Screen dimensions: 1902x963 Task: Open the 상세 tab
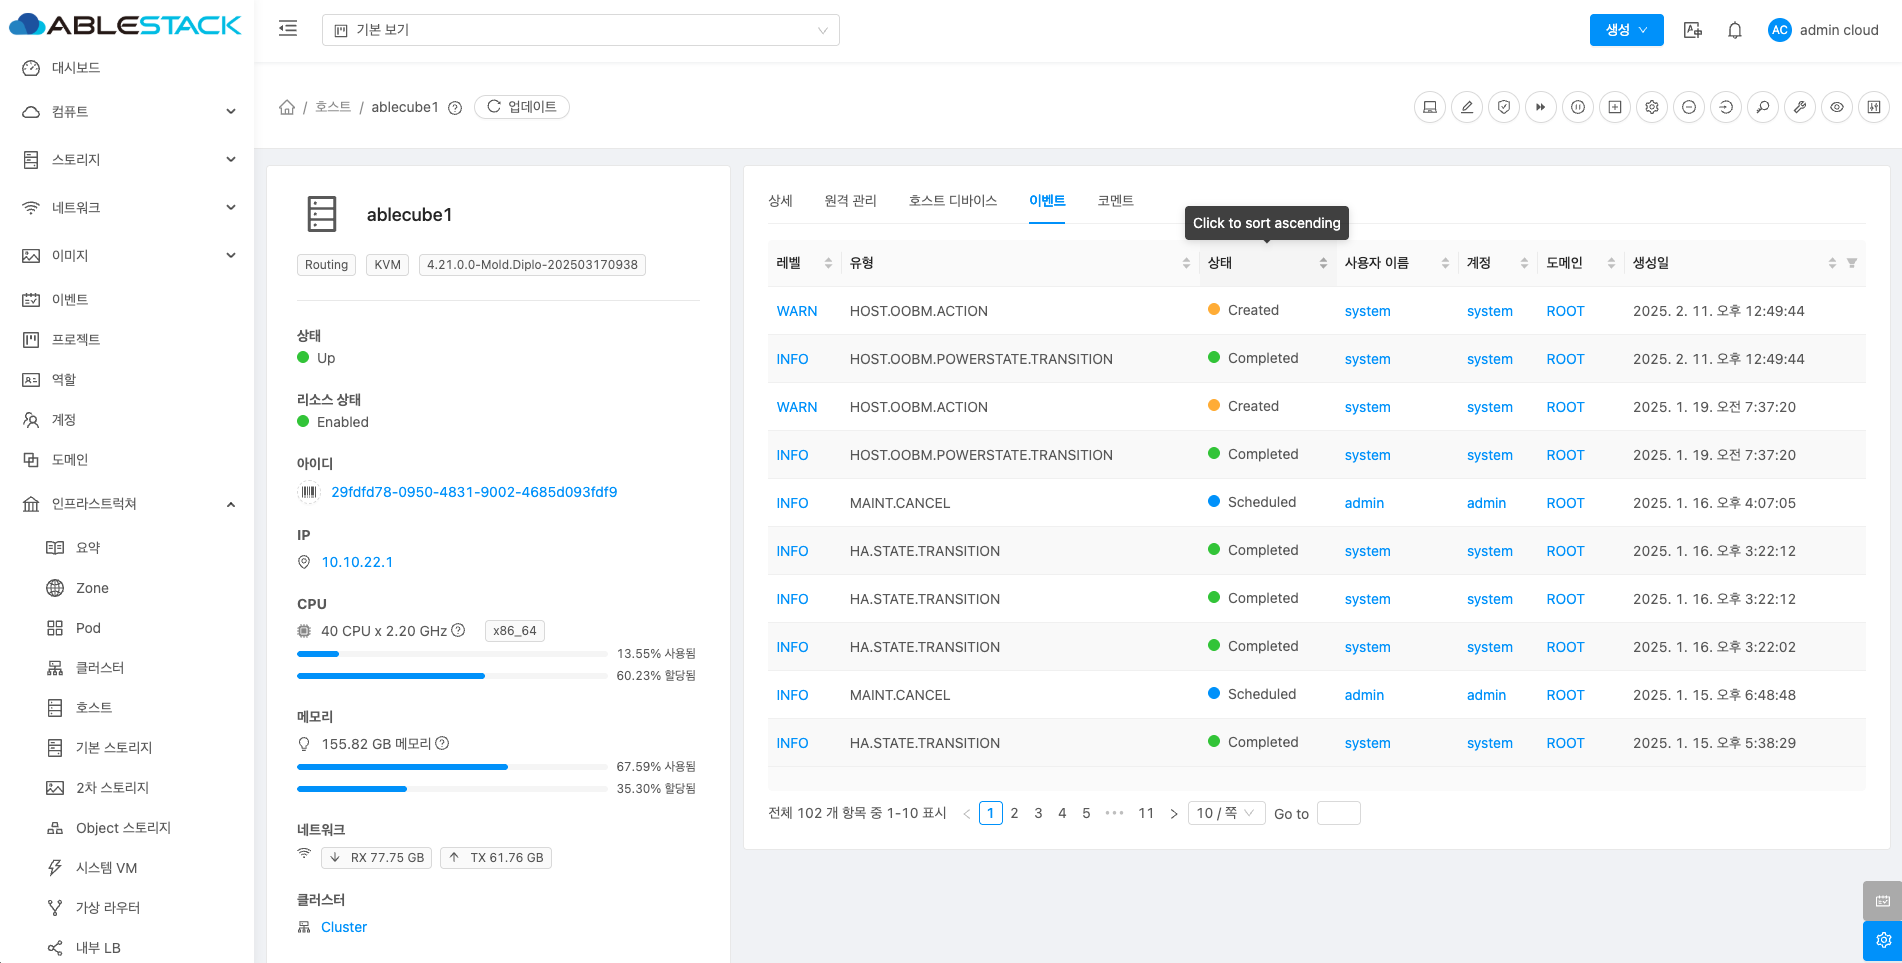pyautogui.click(x=780, y=201)
